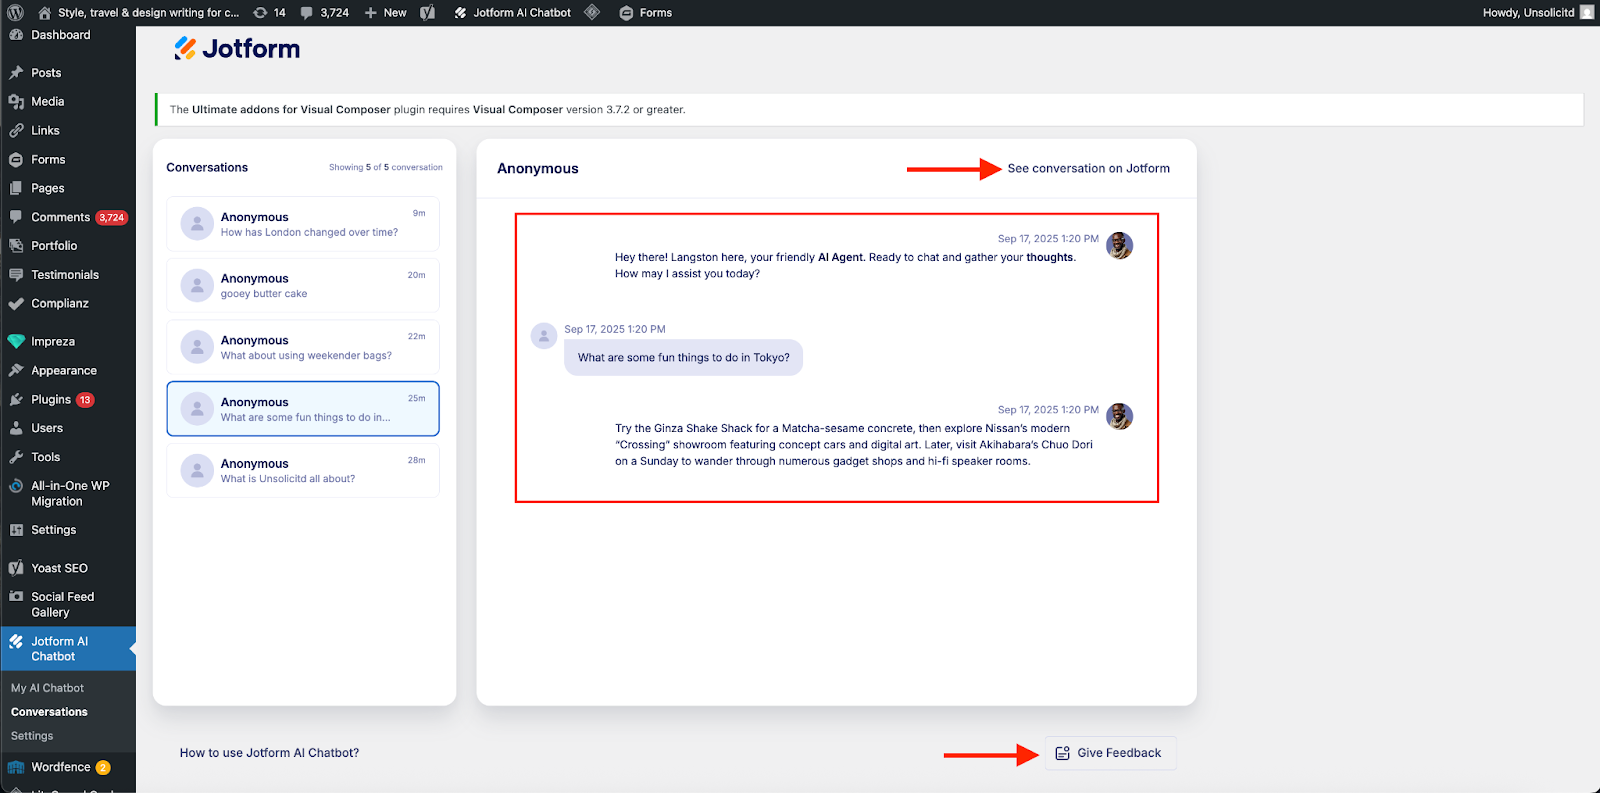Open the Yoast SEO icon in admin bar
Viewport: 1600px width, 793px height.
coord(428,13)
